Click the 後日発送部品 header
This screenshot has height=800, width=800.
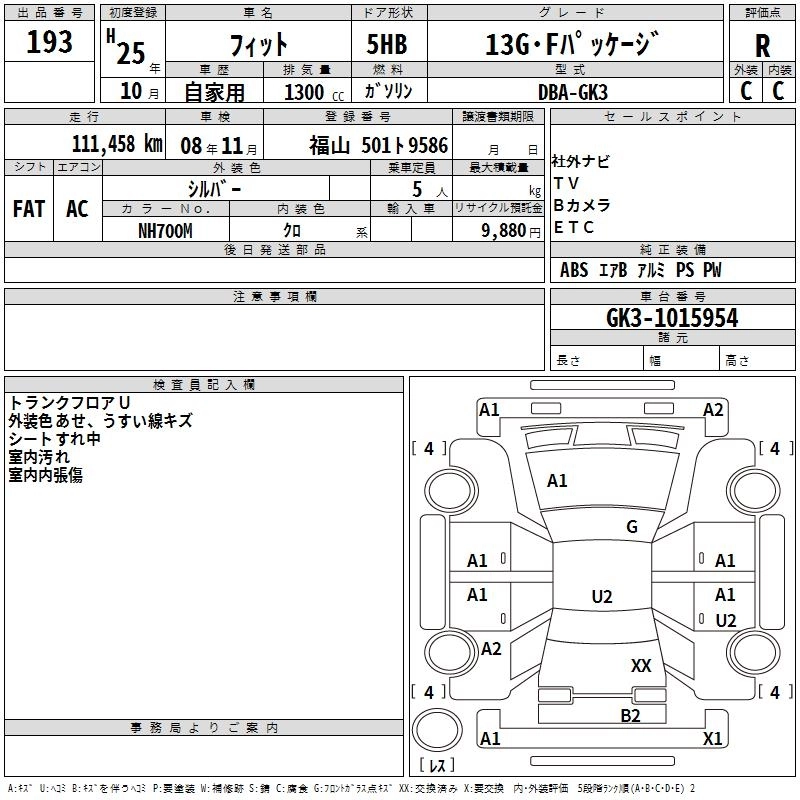pos(274,249)
